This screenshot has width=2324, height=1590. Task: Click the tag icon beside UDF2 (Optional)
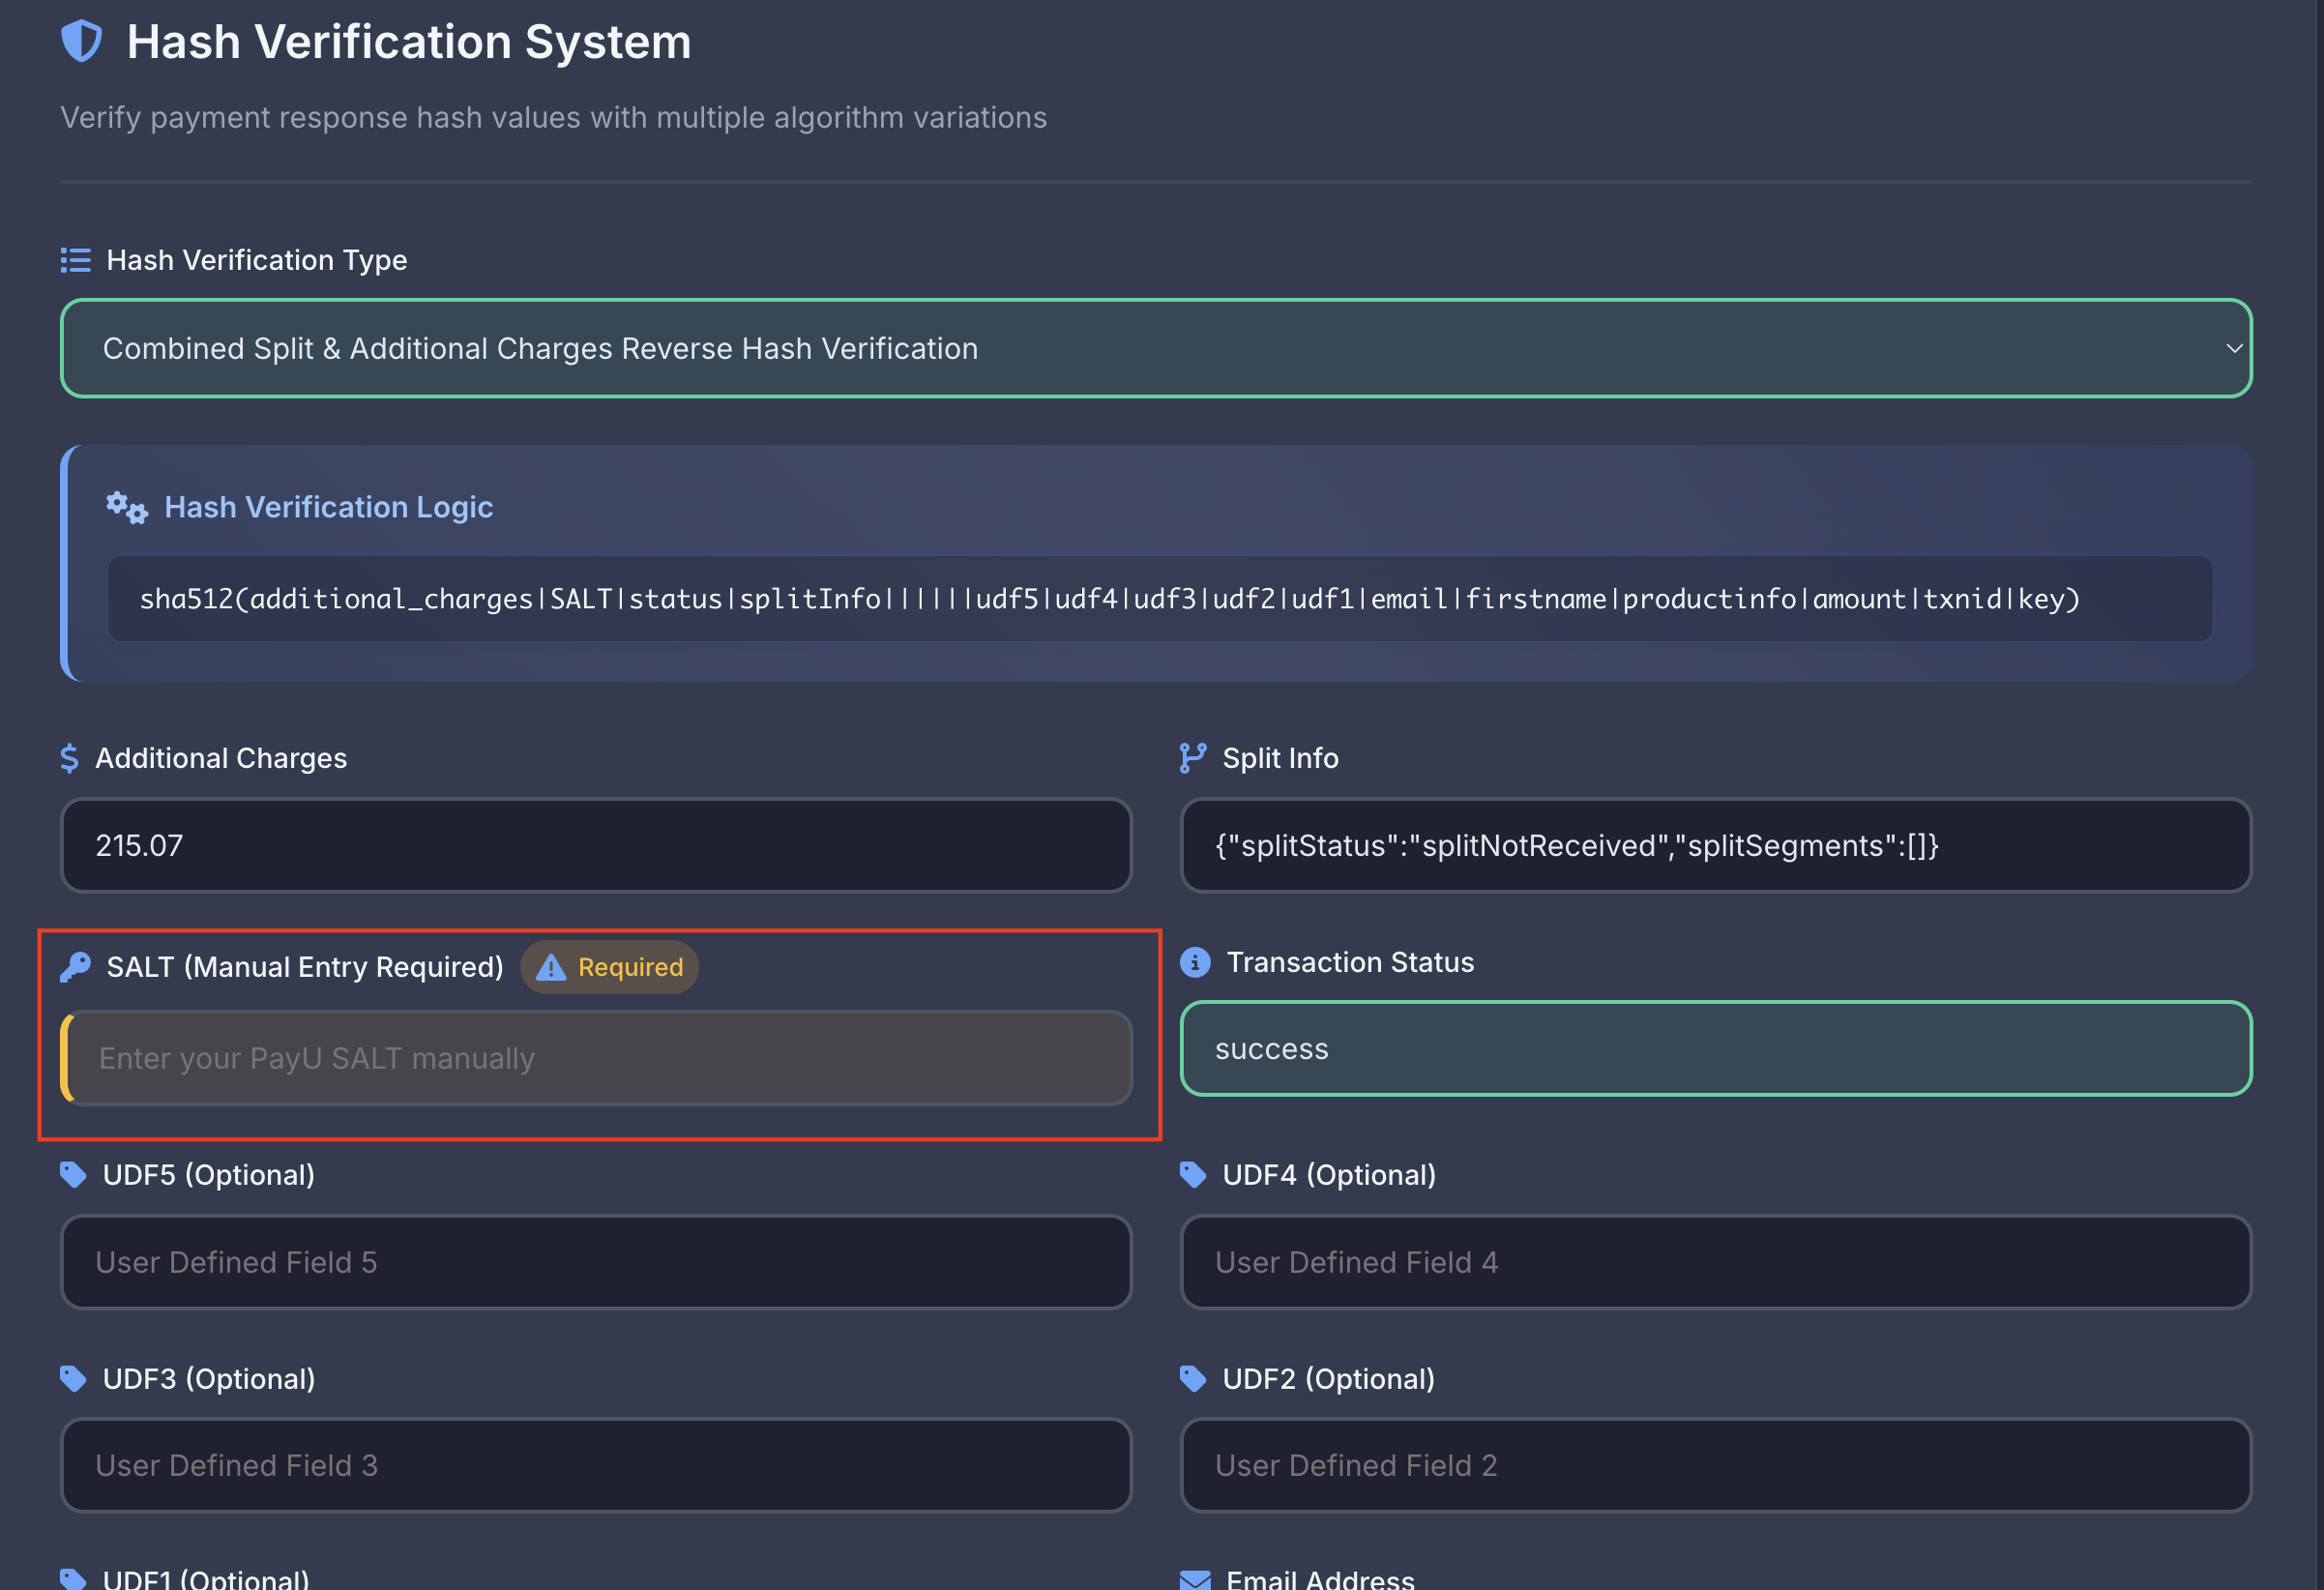coord(1193,1378)
